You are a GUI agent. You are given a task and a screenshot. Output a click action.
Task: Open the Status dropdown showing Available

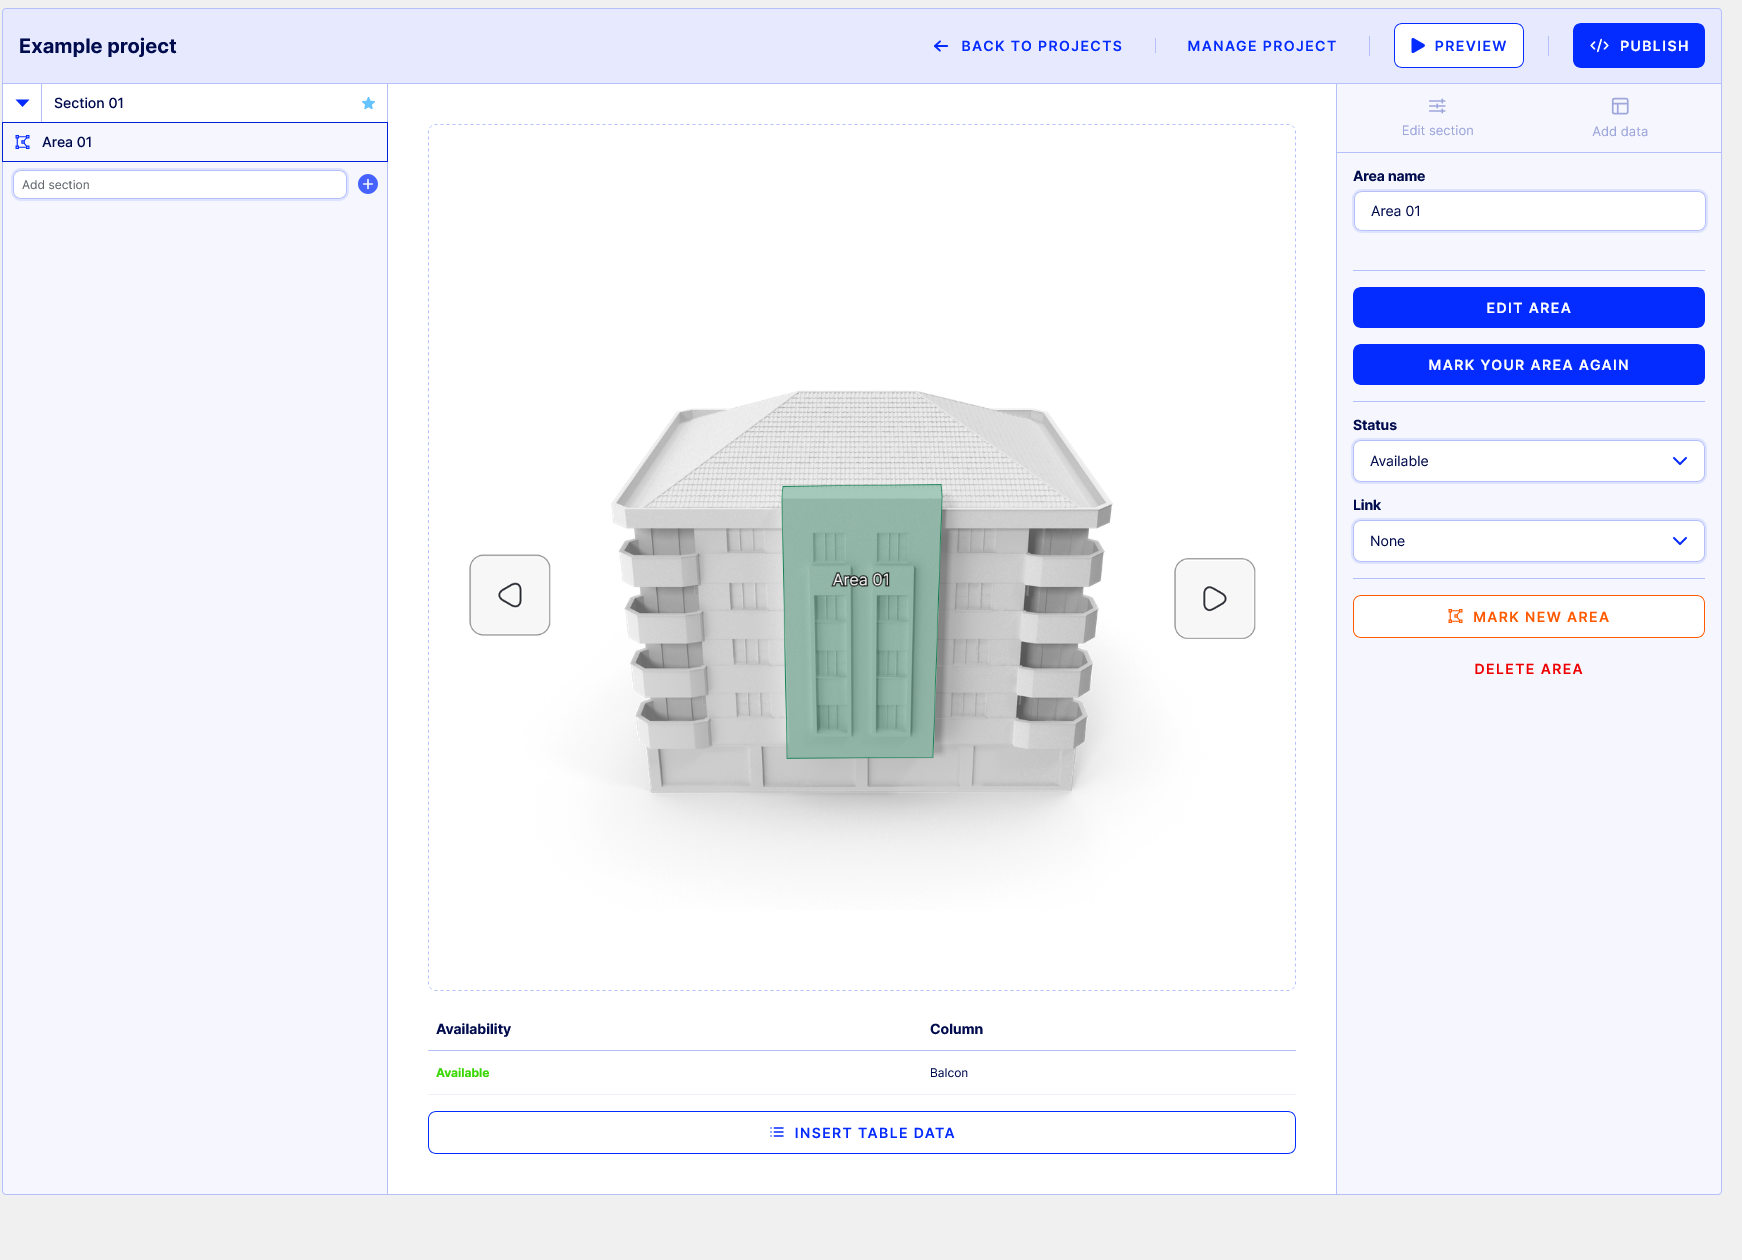(1528, 461)
